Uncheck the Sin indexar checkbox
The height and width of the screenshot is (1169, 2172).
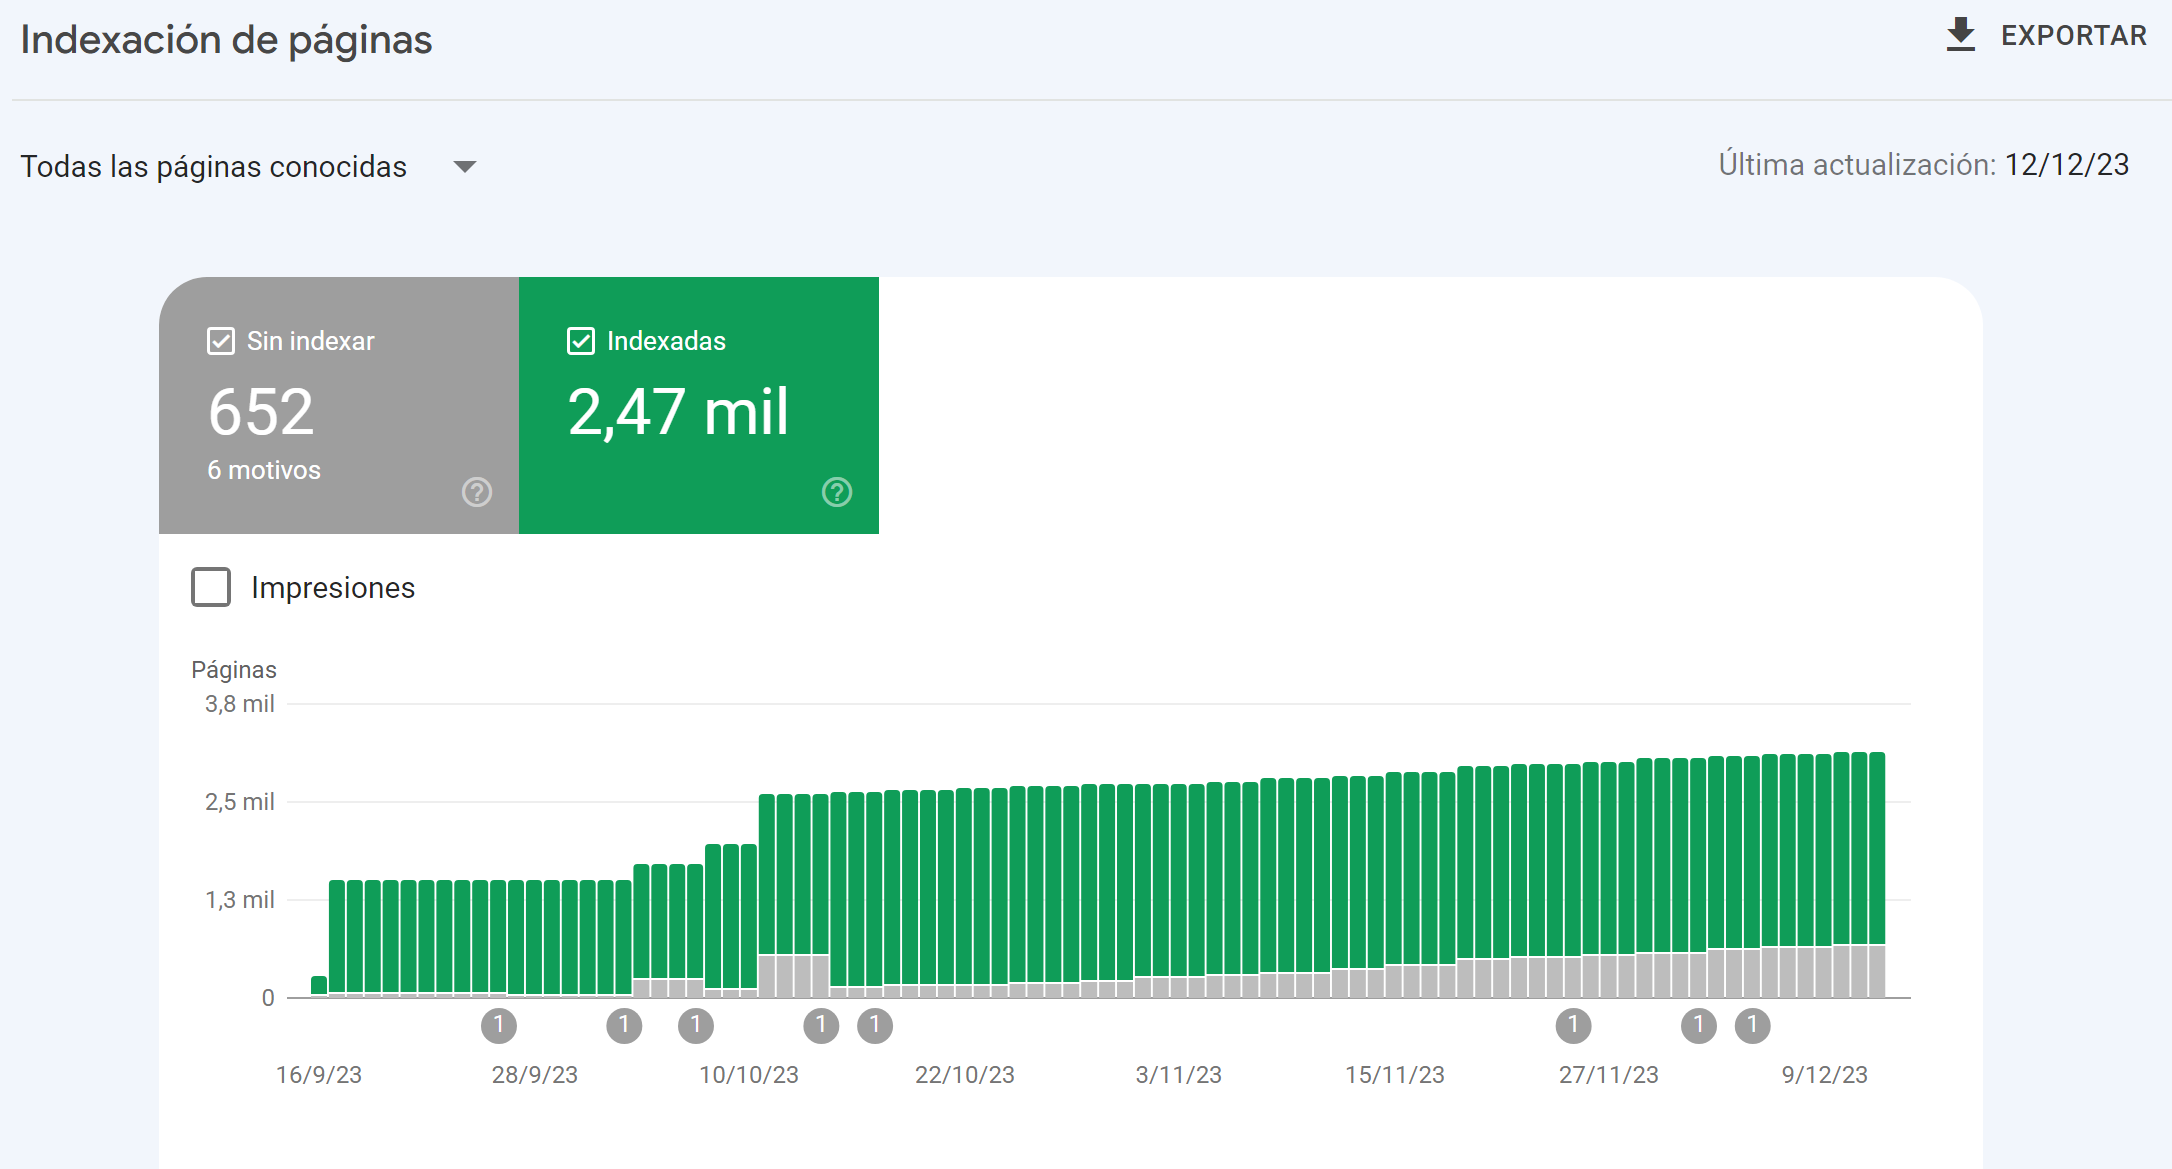click(221, 341)
